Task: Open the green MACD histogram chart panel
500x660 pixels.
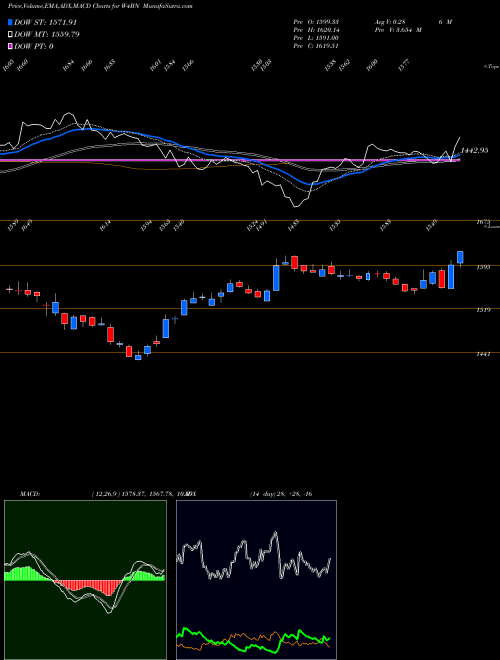Action: pyautogui.click(x=85, y=580)
